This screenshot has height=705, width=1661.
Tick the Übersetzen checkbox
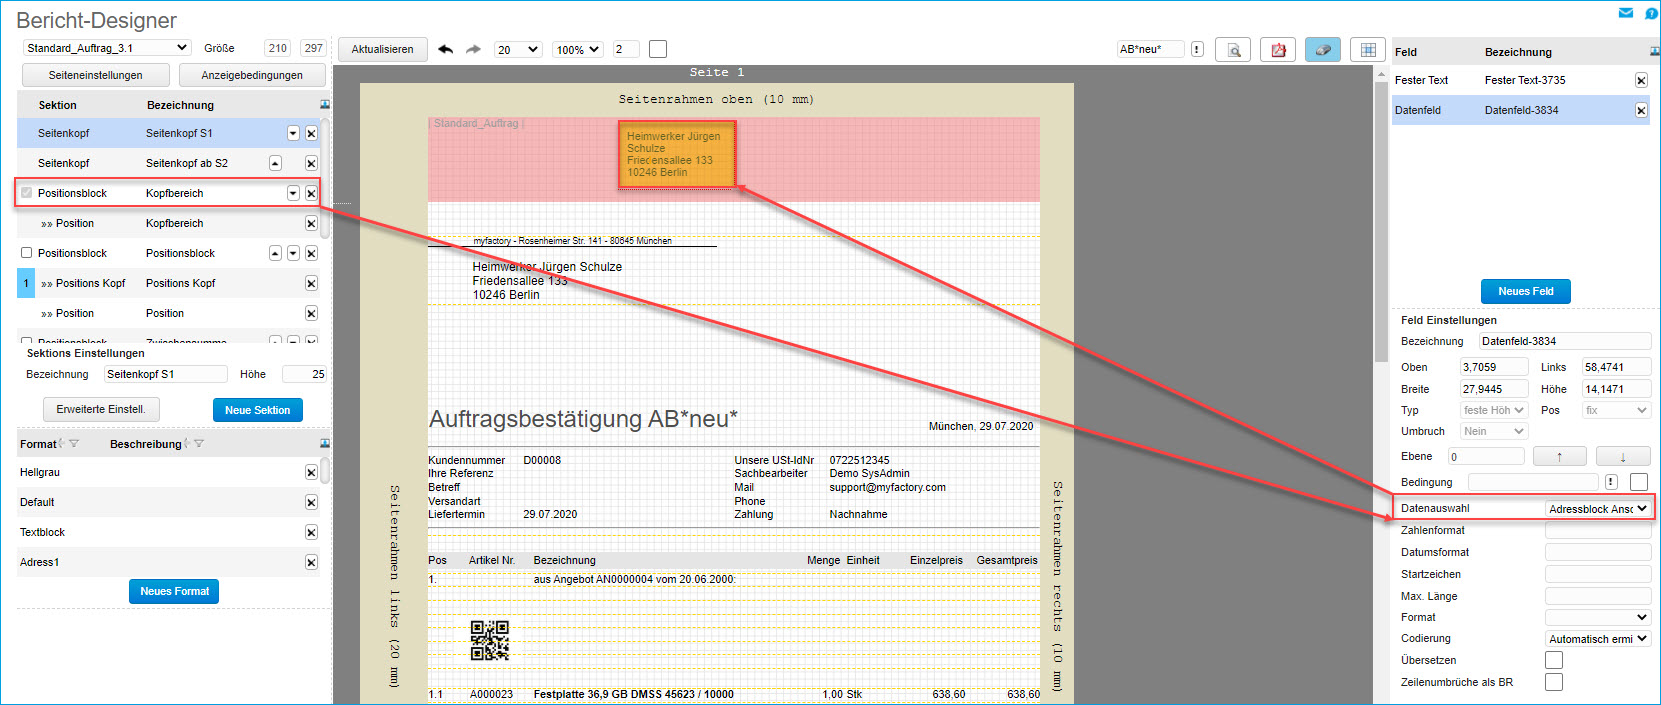1554,660
